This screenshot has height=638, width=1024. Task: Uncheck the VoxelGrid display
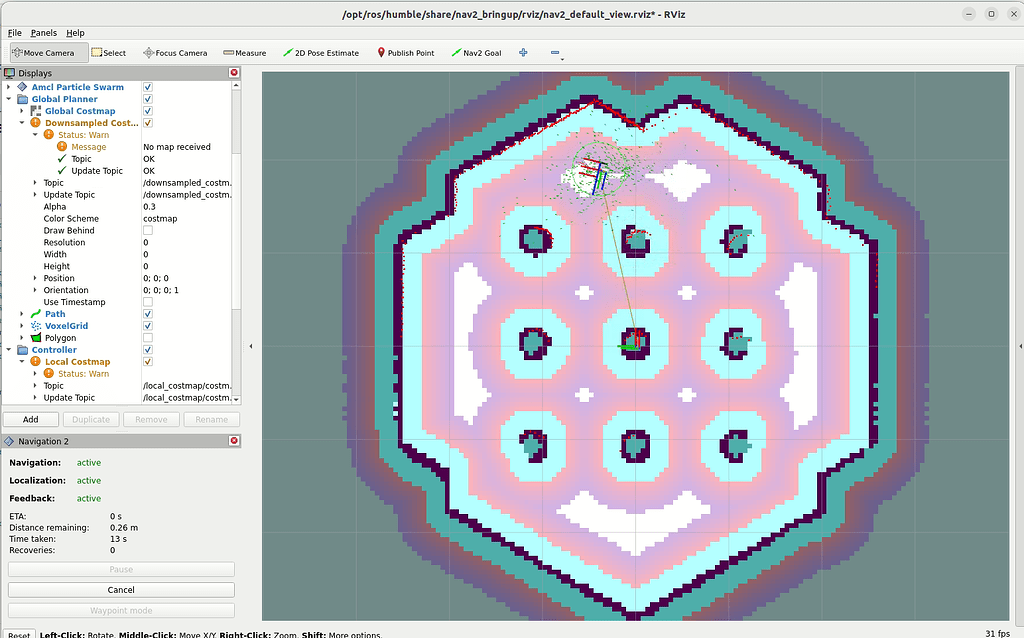147,326
